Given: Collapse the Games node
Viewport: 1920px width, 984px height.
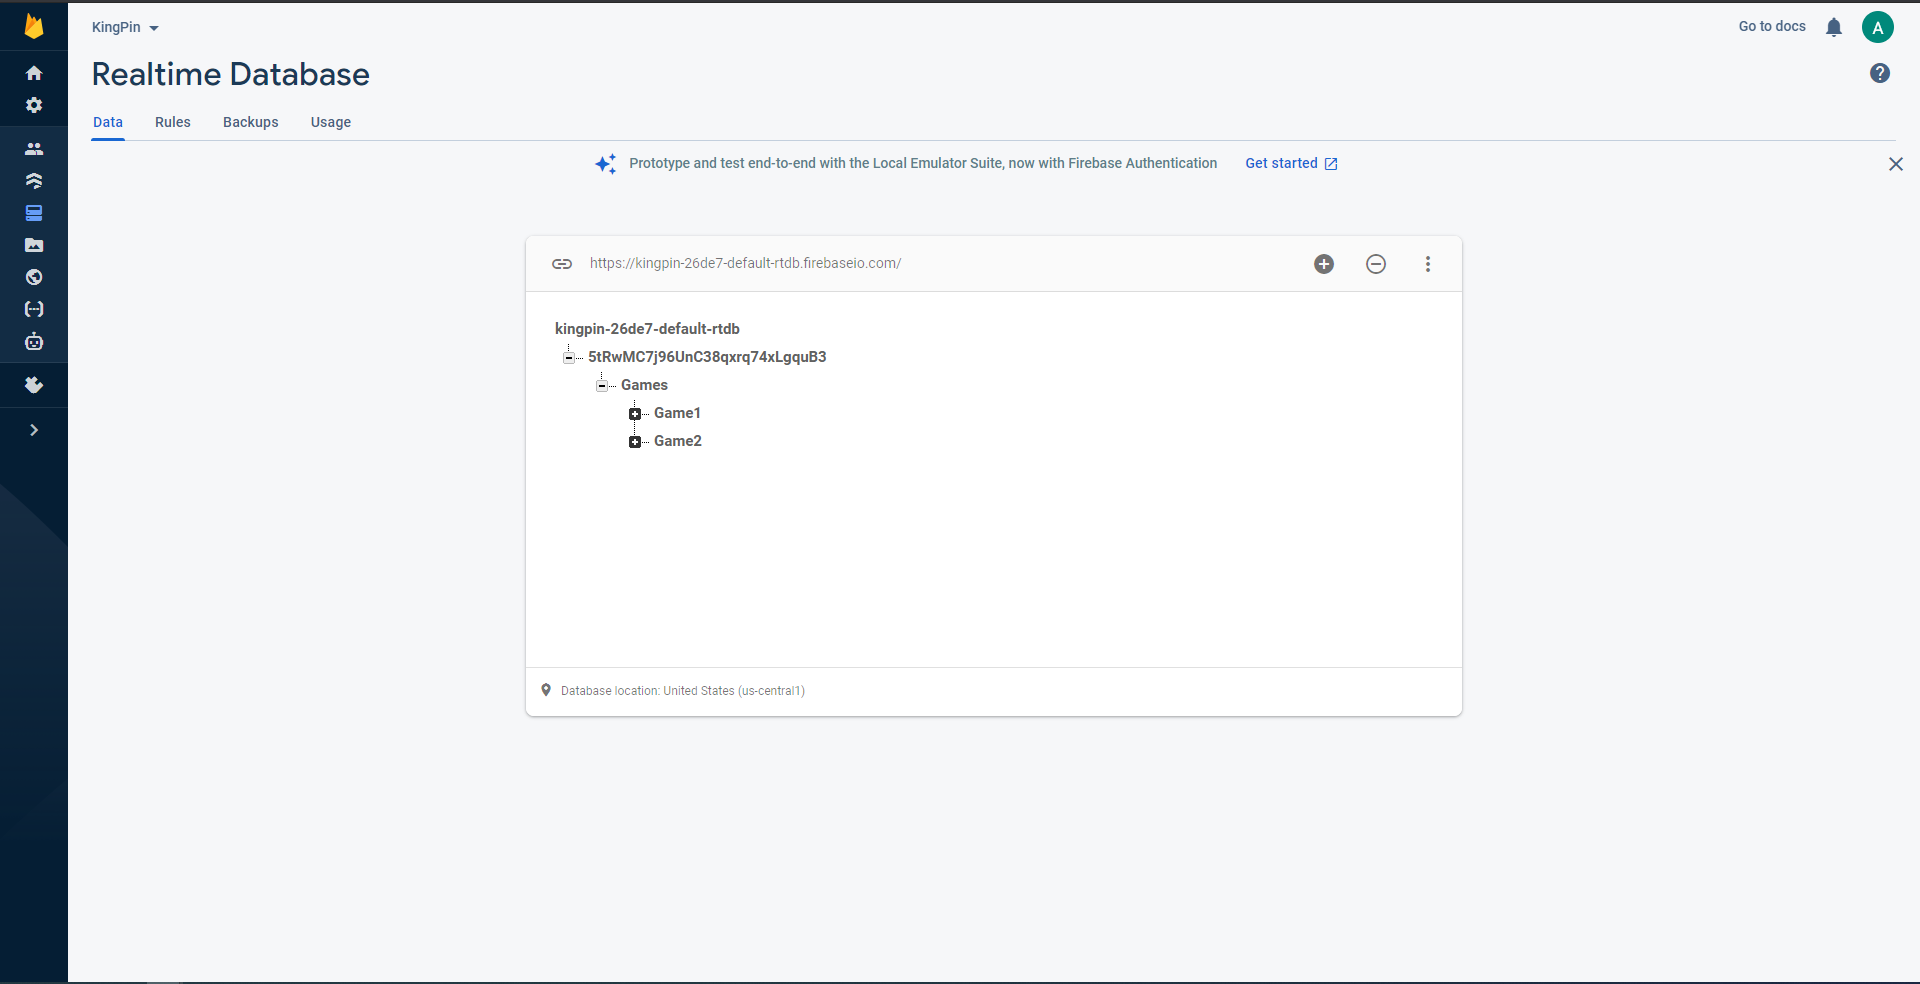Looking at the screenshot, I should [x=601, y=385].
